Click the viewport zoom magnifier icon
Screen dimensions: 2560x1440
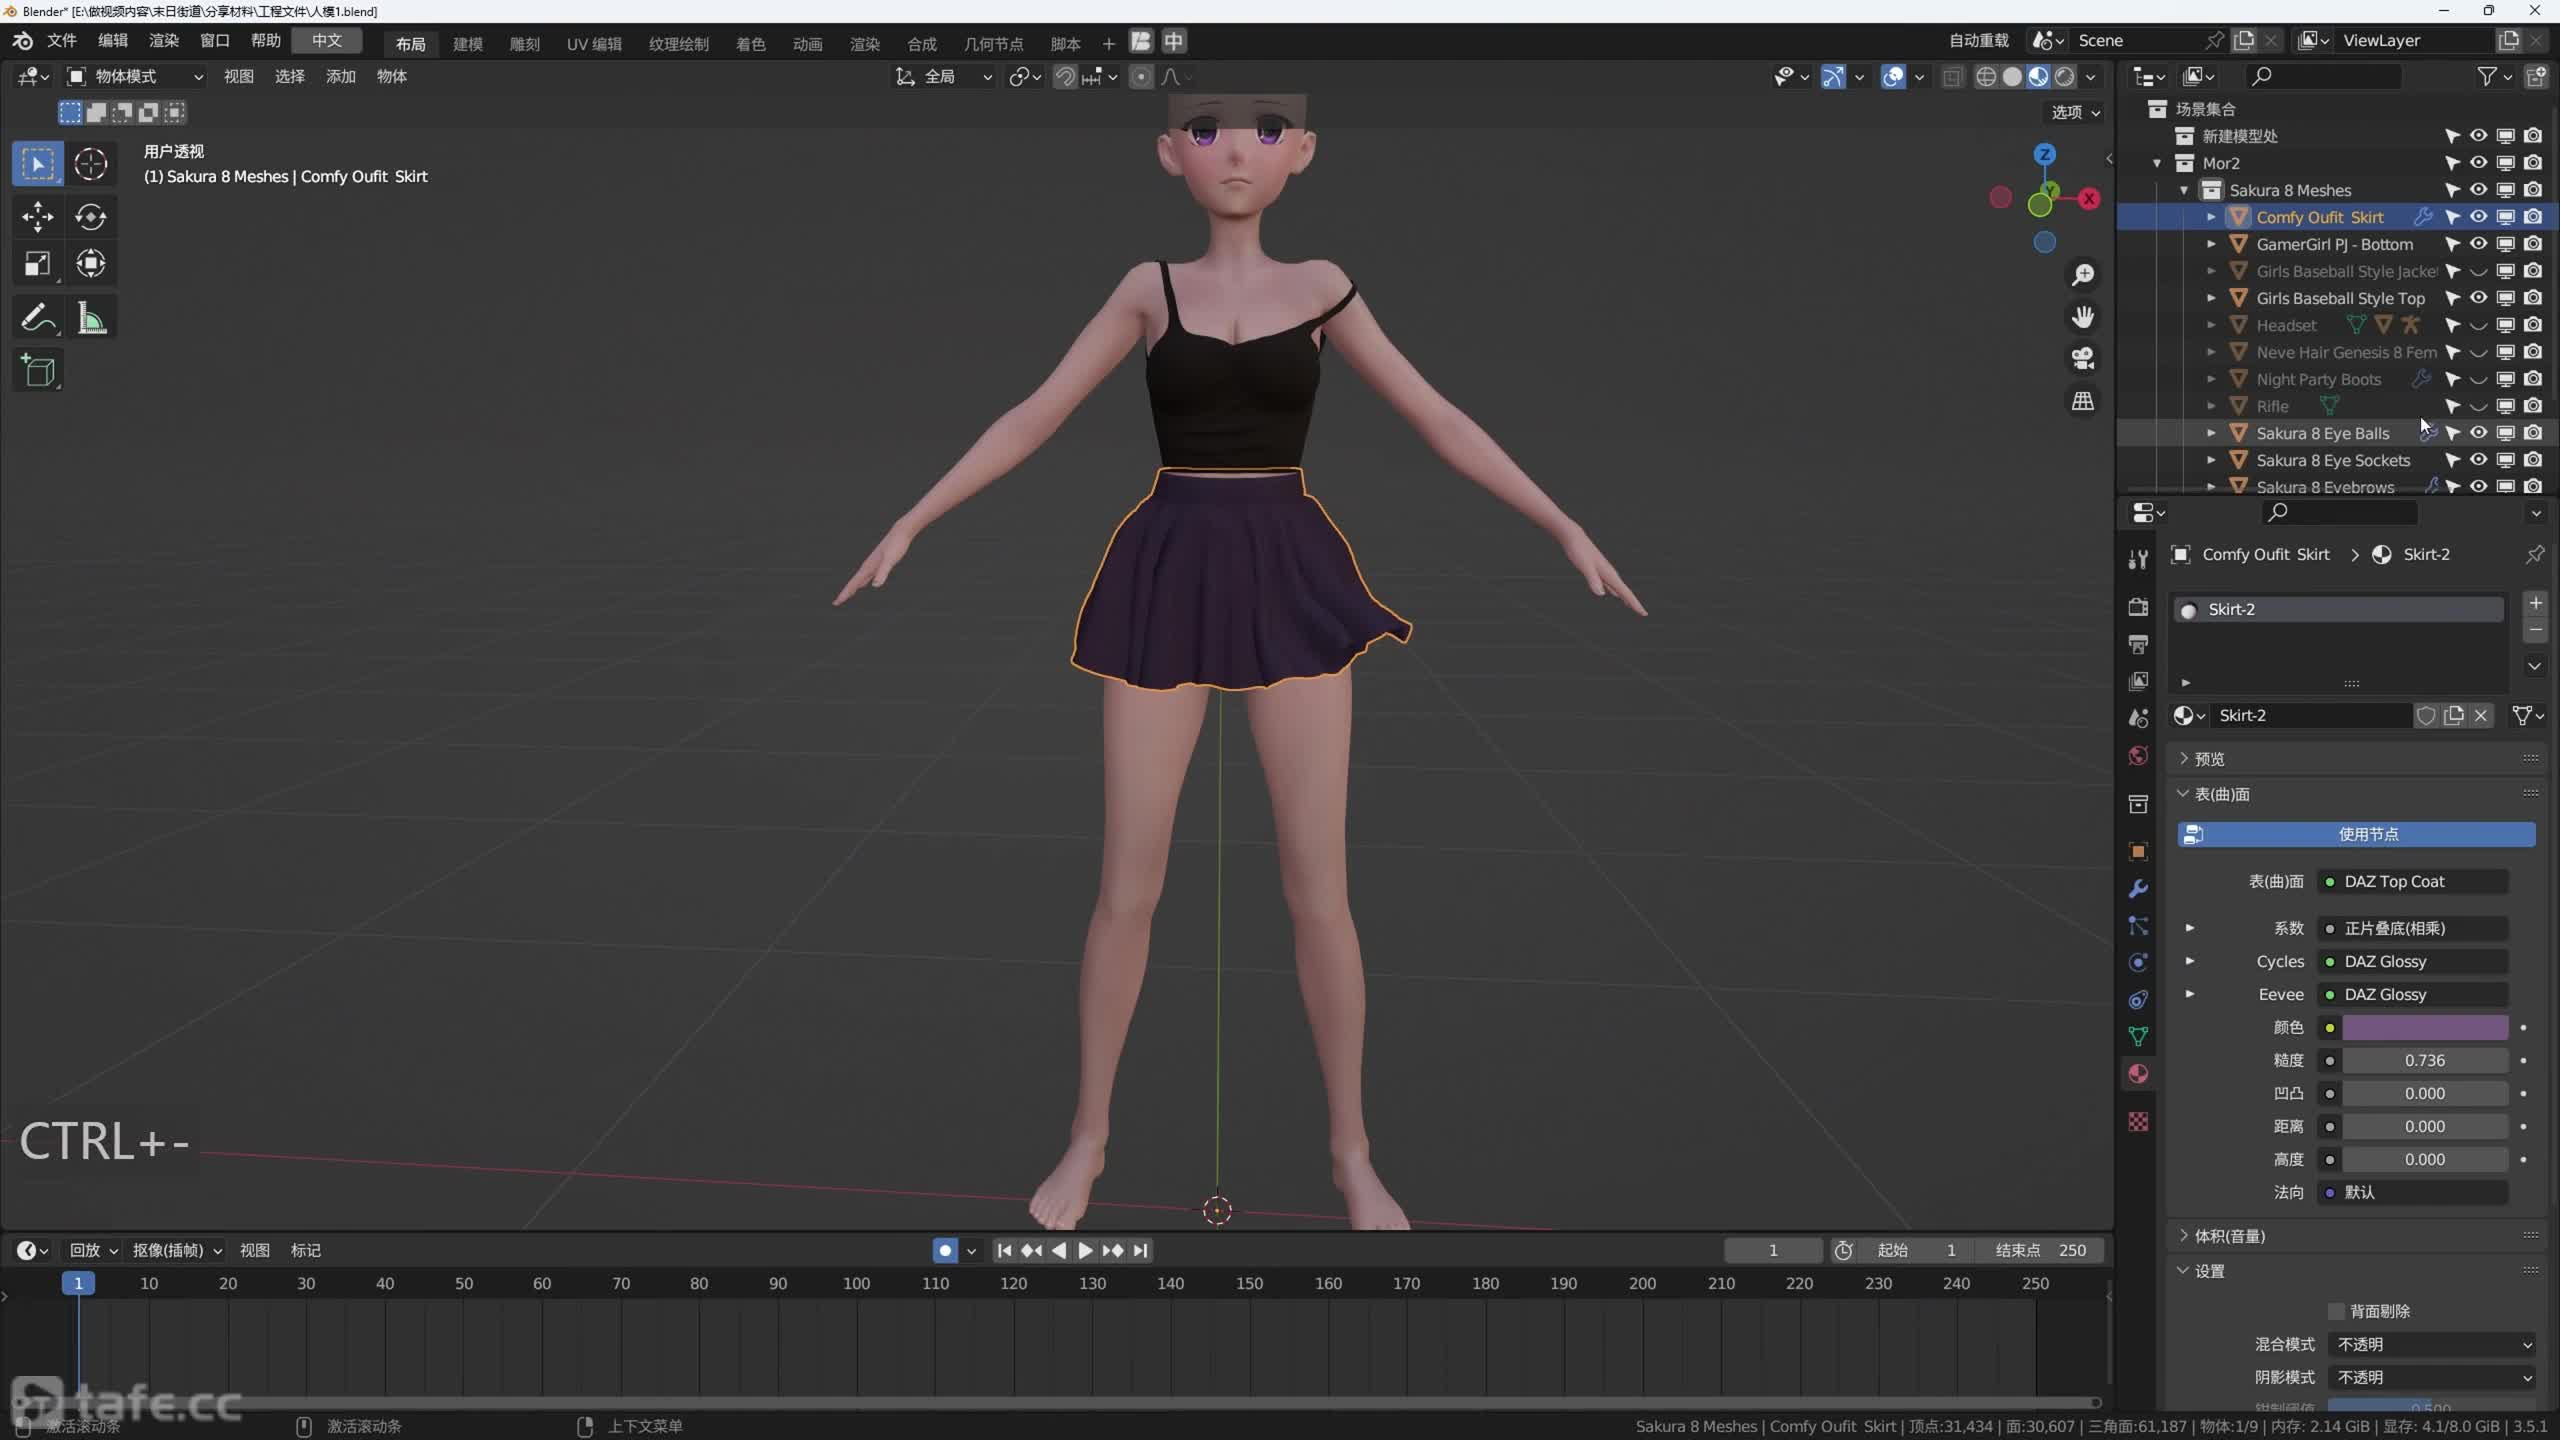click(2083, 274)
